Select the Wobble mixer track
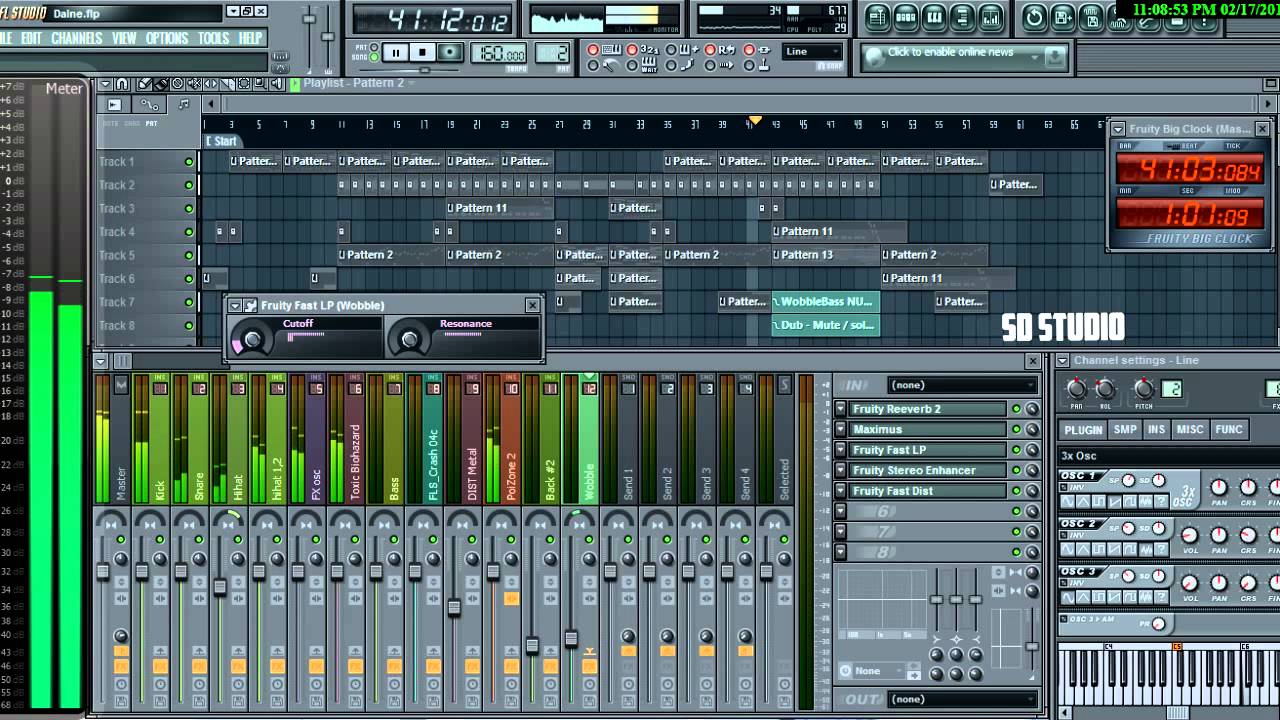The width and height of the screenshot is (1280, 720). click(590, 440)
